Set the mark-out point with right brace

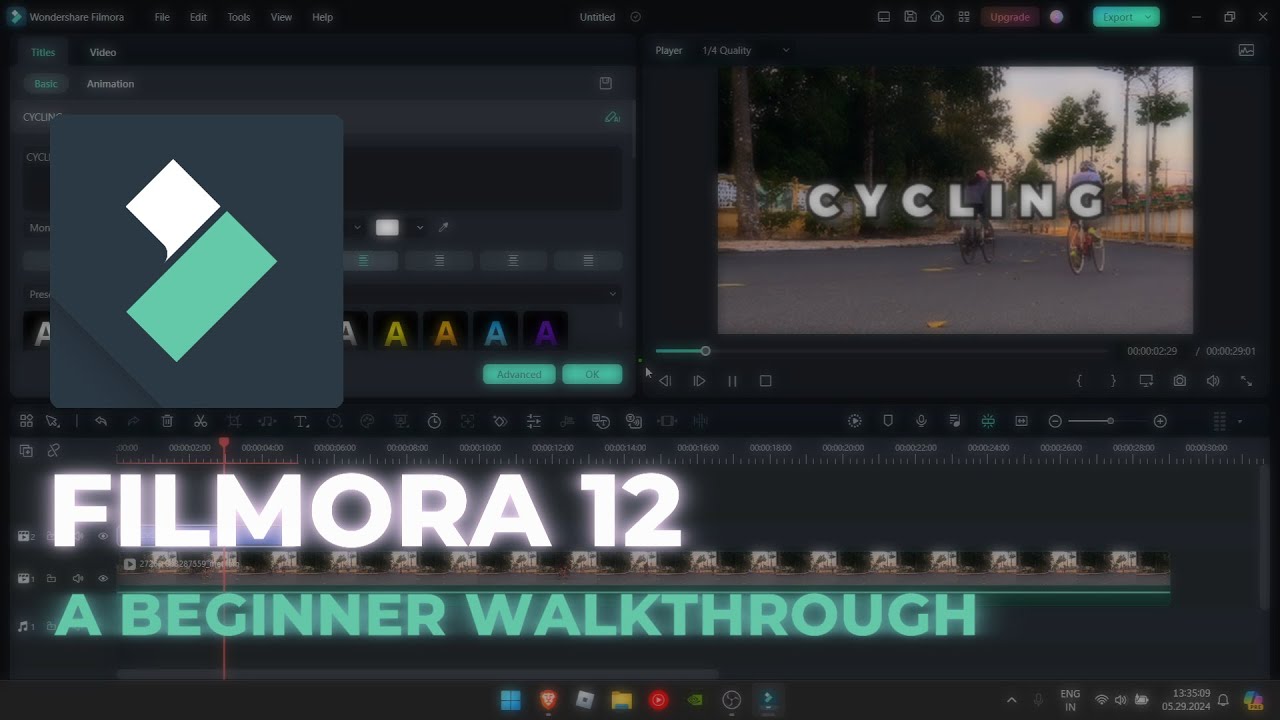[x=1113, y=381]
